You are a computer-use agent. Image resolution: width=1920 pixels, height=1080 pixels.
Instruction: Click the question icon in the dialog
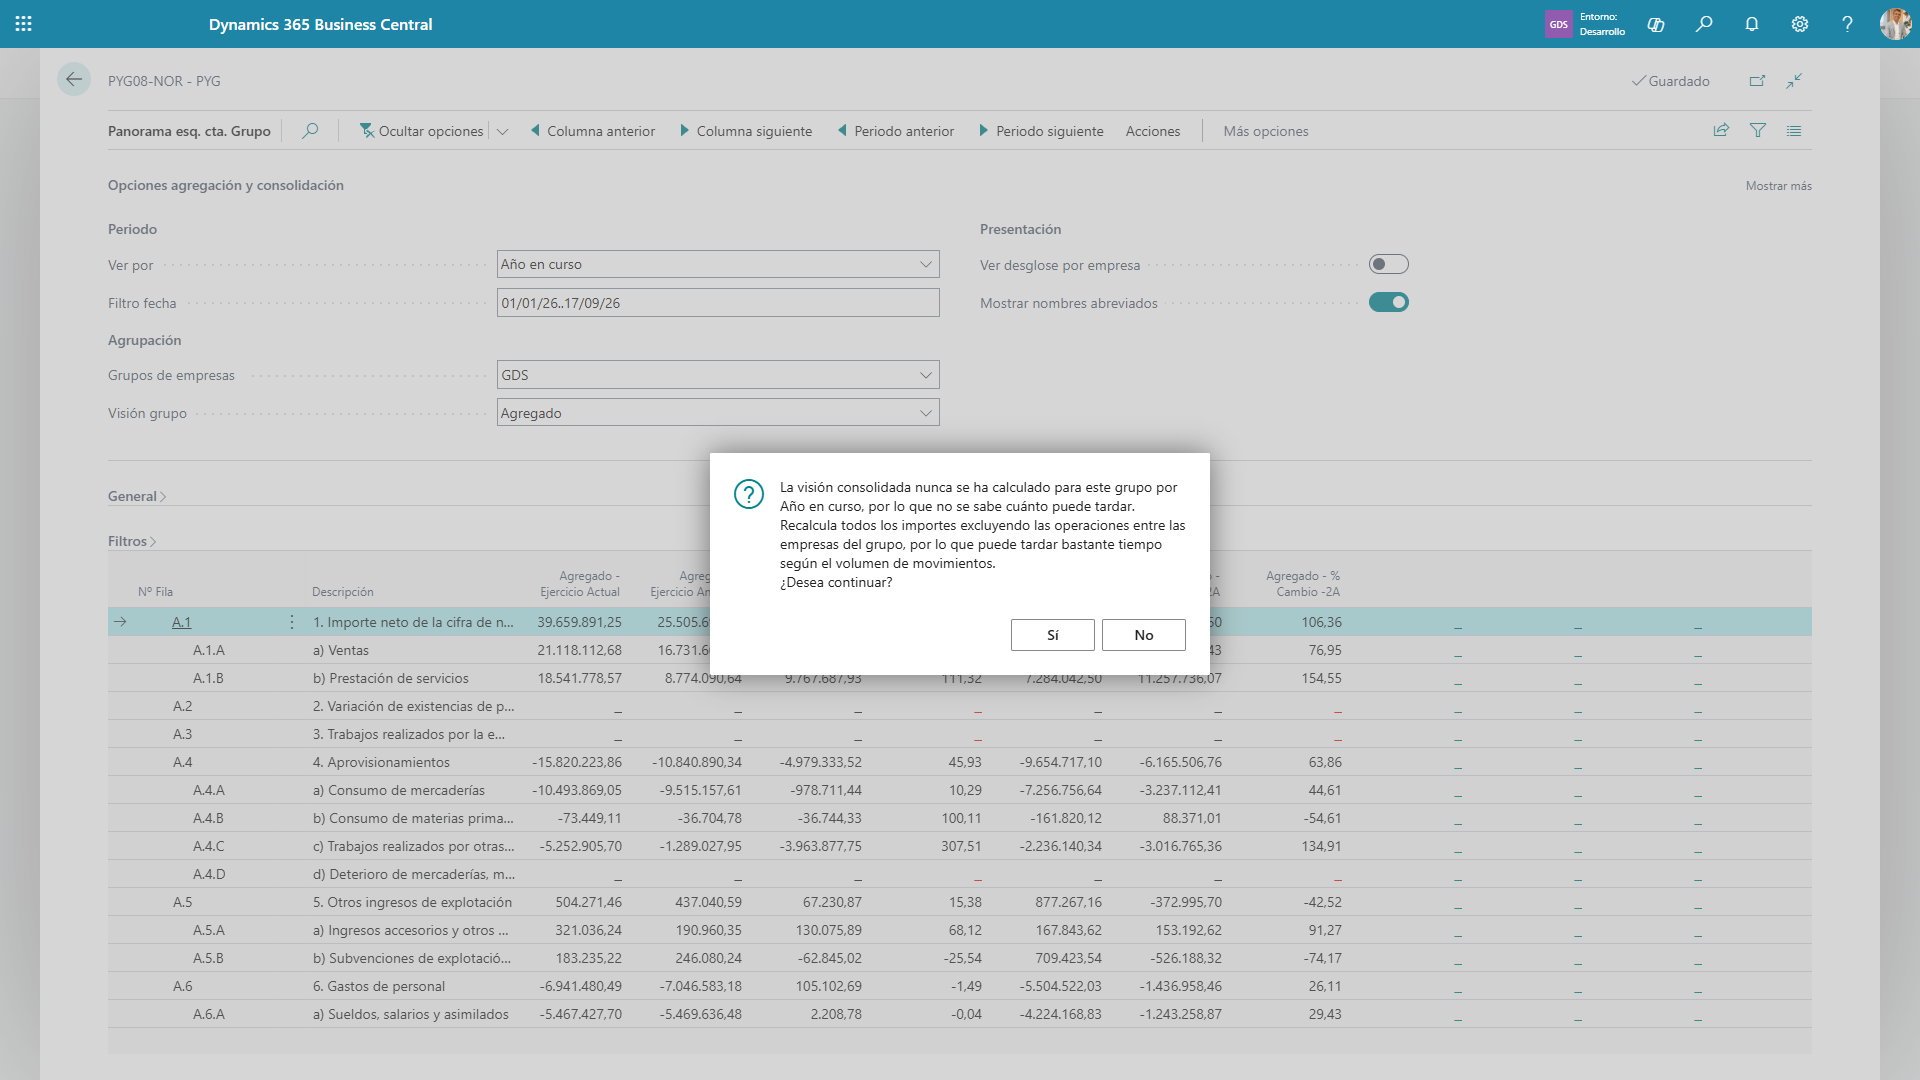749,494
